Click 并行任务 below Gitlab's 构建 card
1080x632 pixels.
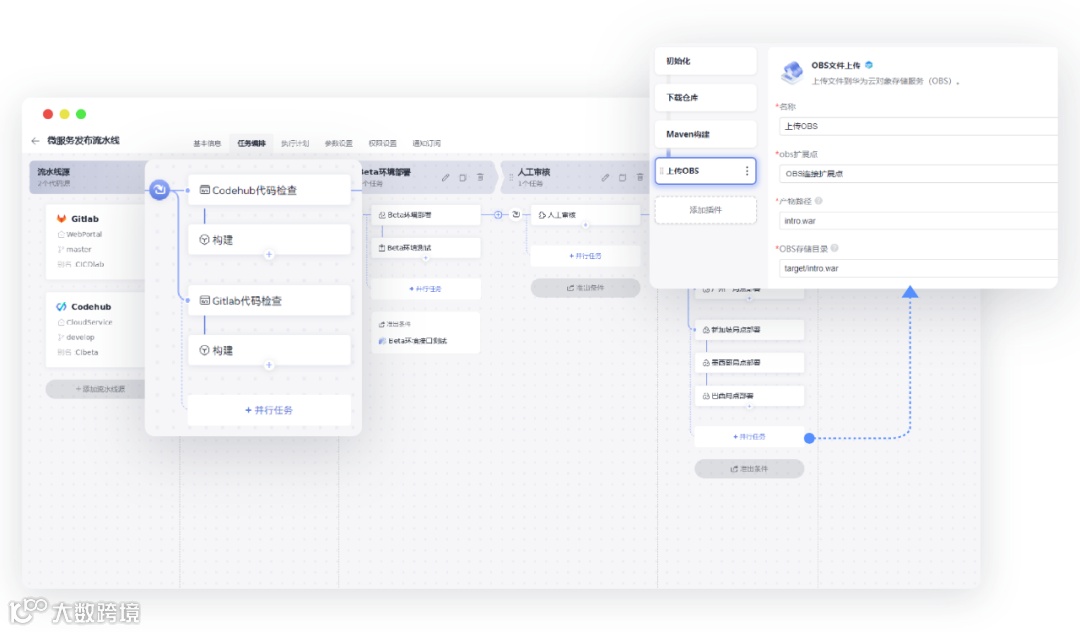269,410
